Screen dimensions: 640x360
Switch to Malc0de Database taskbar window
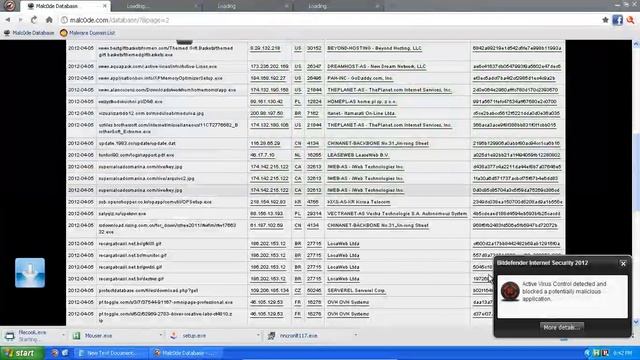click(186, 353)
